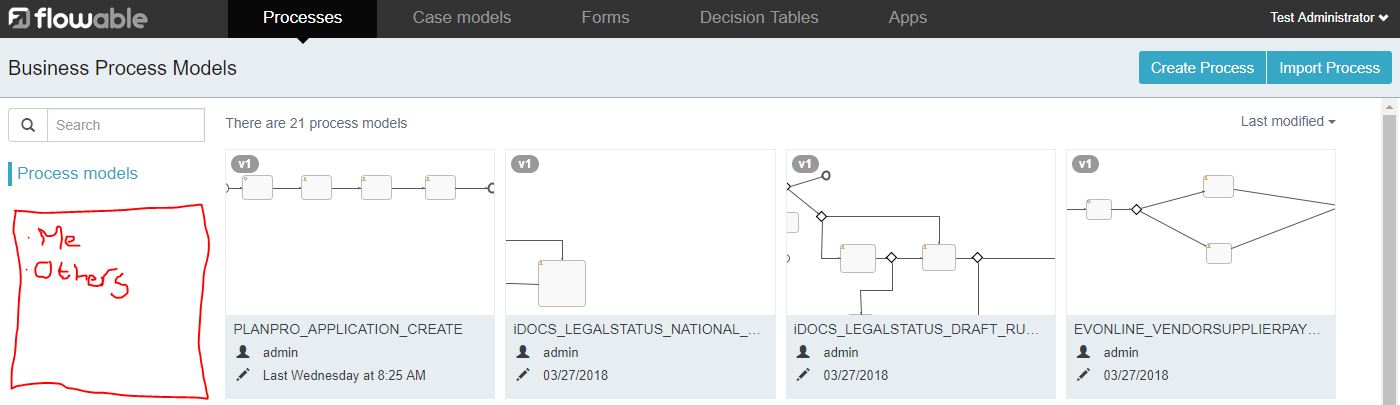Go to the Decision Tables tab
Image resolution: width=1400 pixels, height=405 pixels.
click(759, 18)
